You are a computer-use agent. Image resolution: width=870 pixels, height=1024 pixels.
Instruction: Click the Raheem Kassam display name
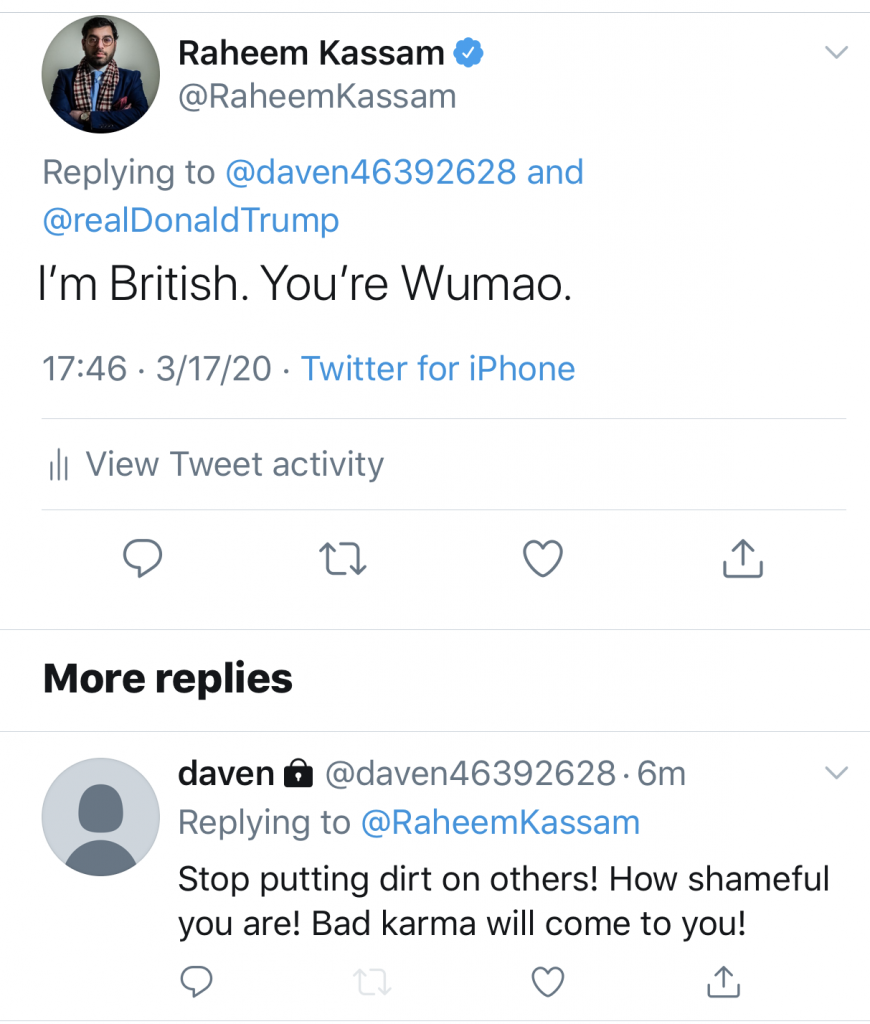point(311,53)
